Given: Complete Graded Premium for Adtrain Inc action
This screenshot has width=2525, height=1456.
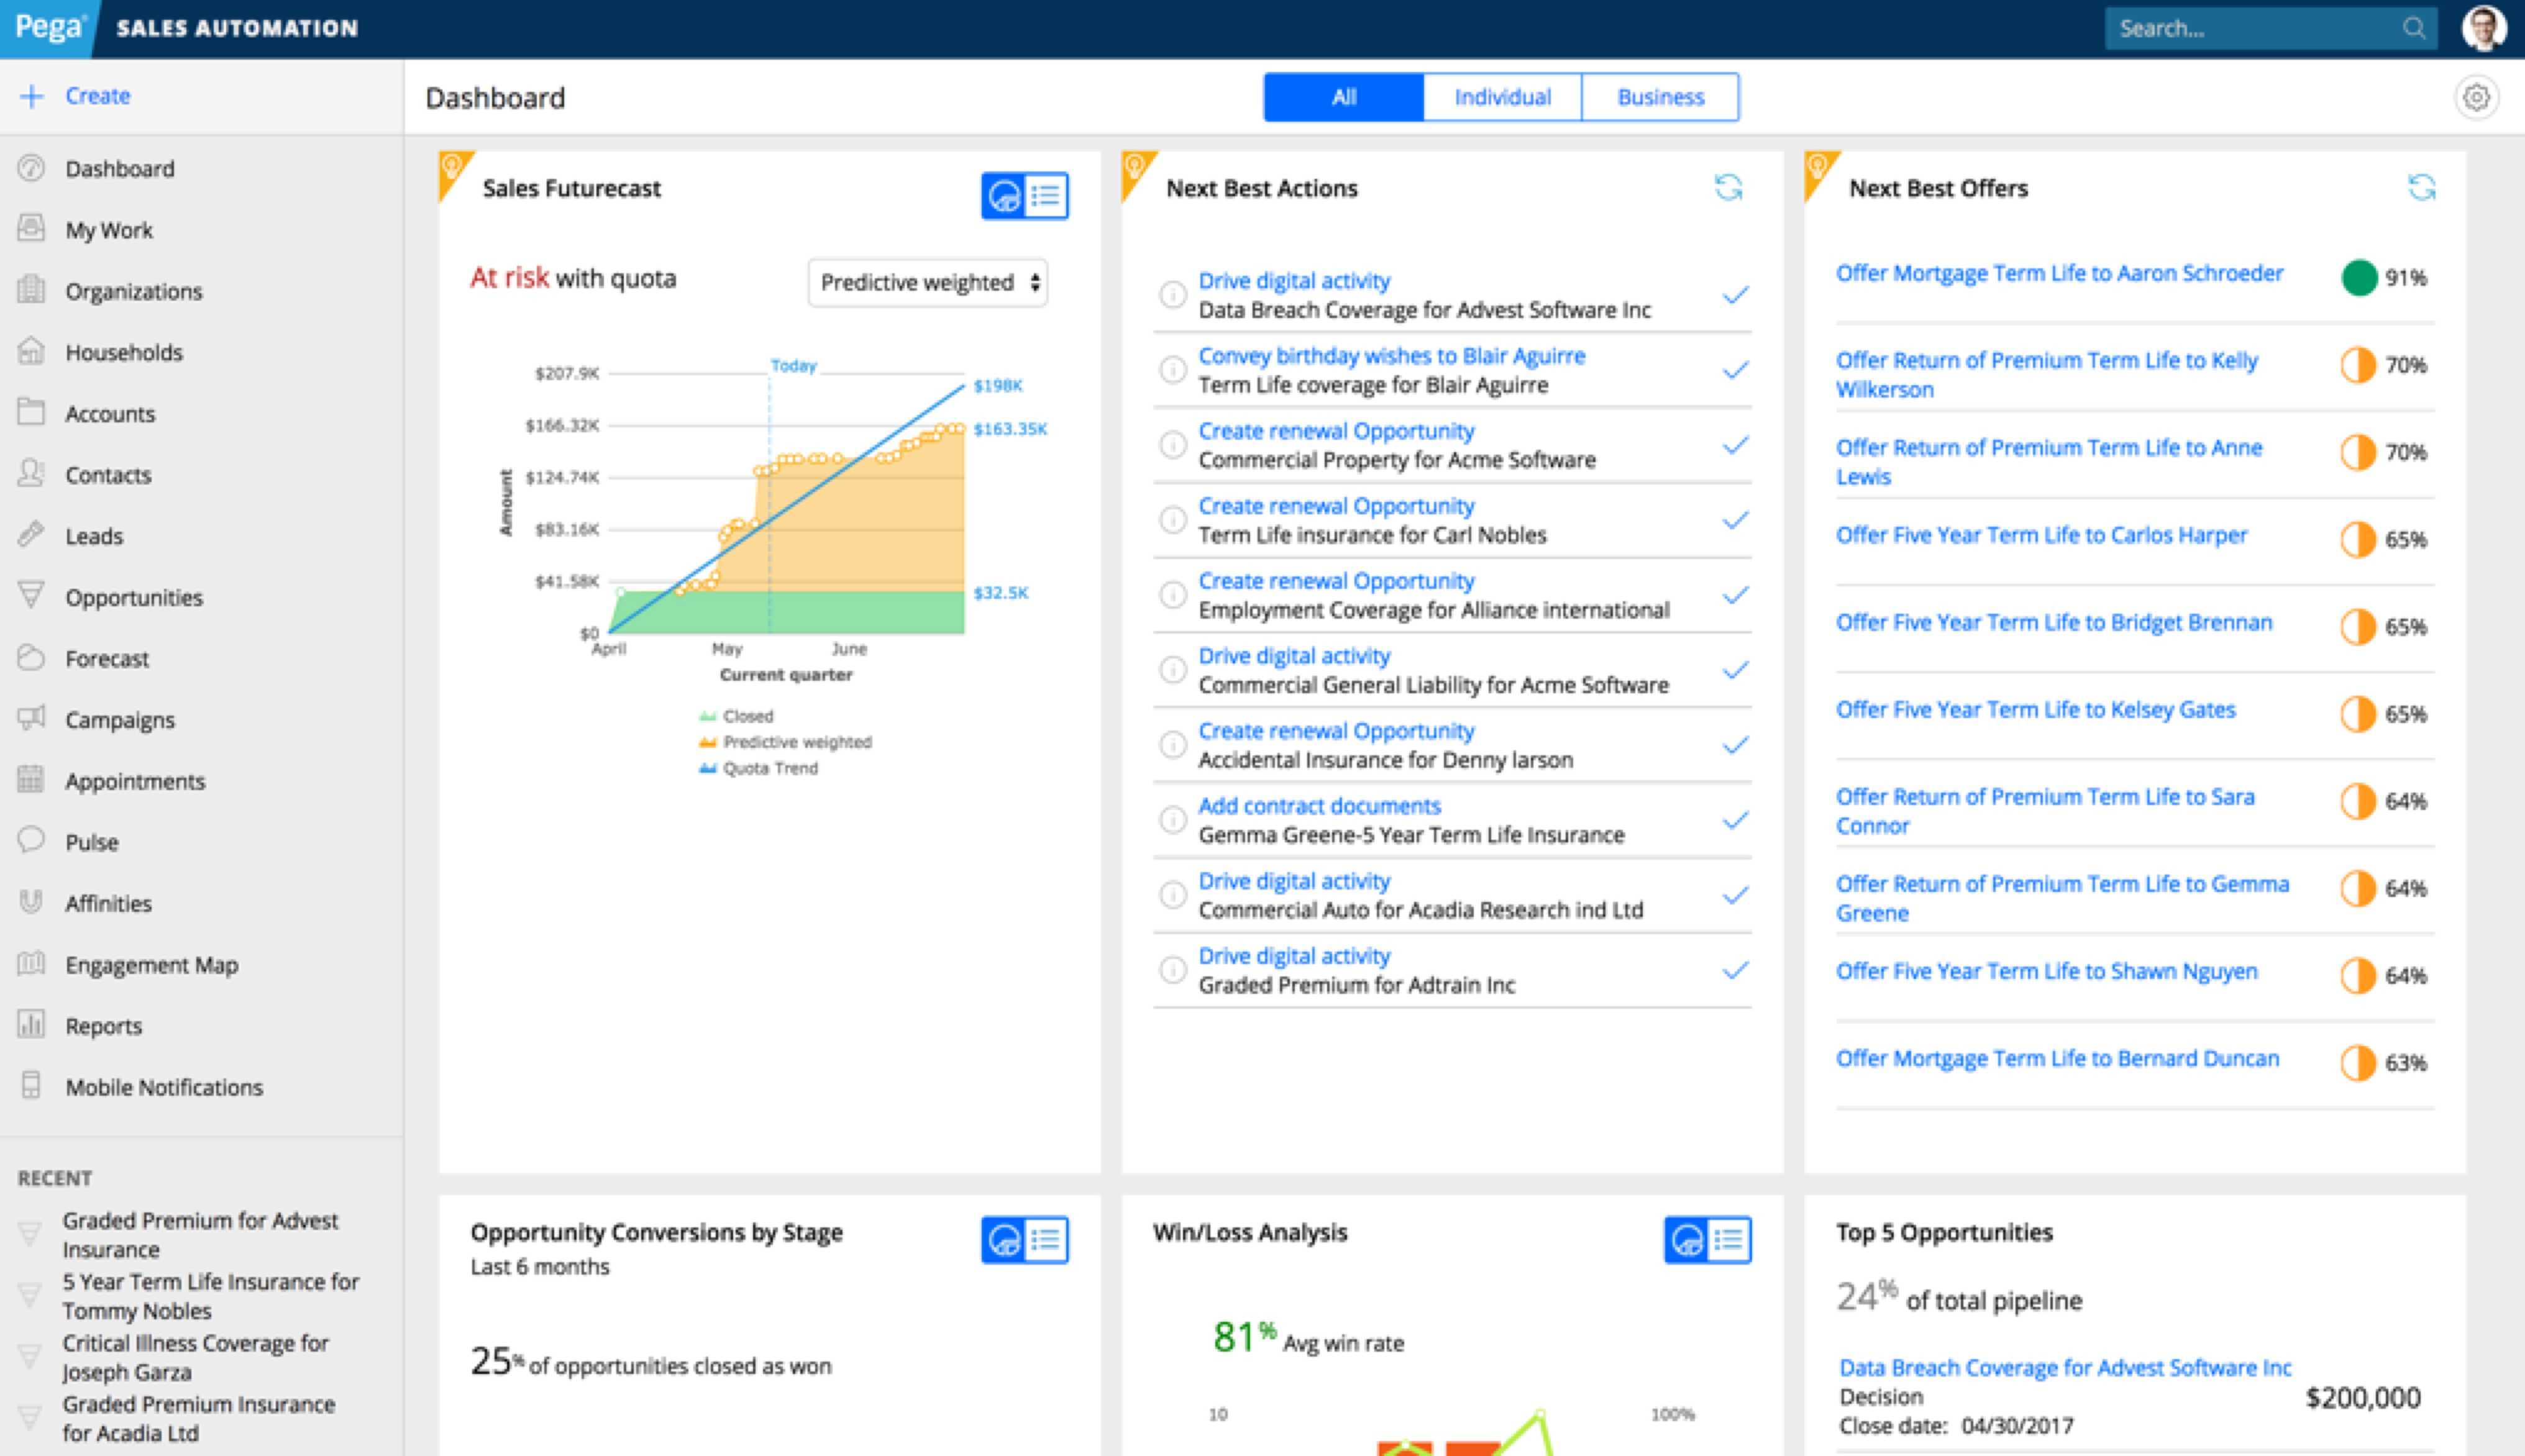Looking at the screenshot, I should tap(1735, 970).
